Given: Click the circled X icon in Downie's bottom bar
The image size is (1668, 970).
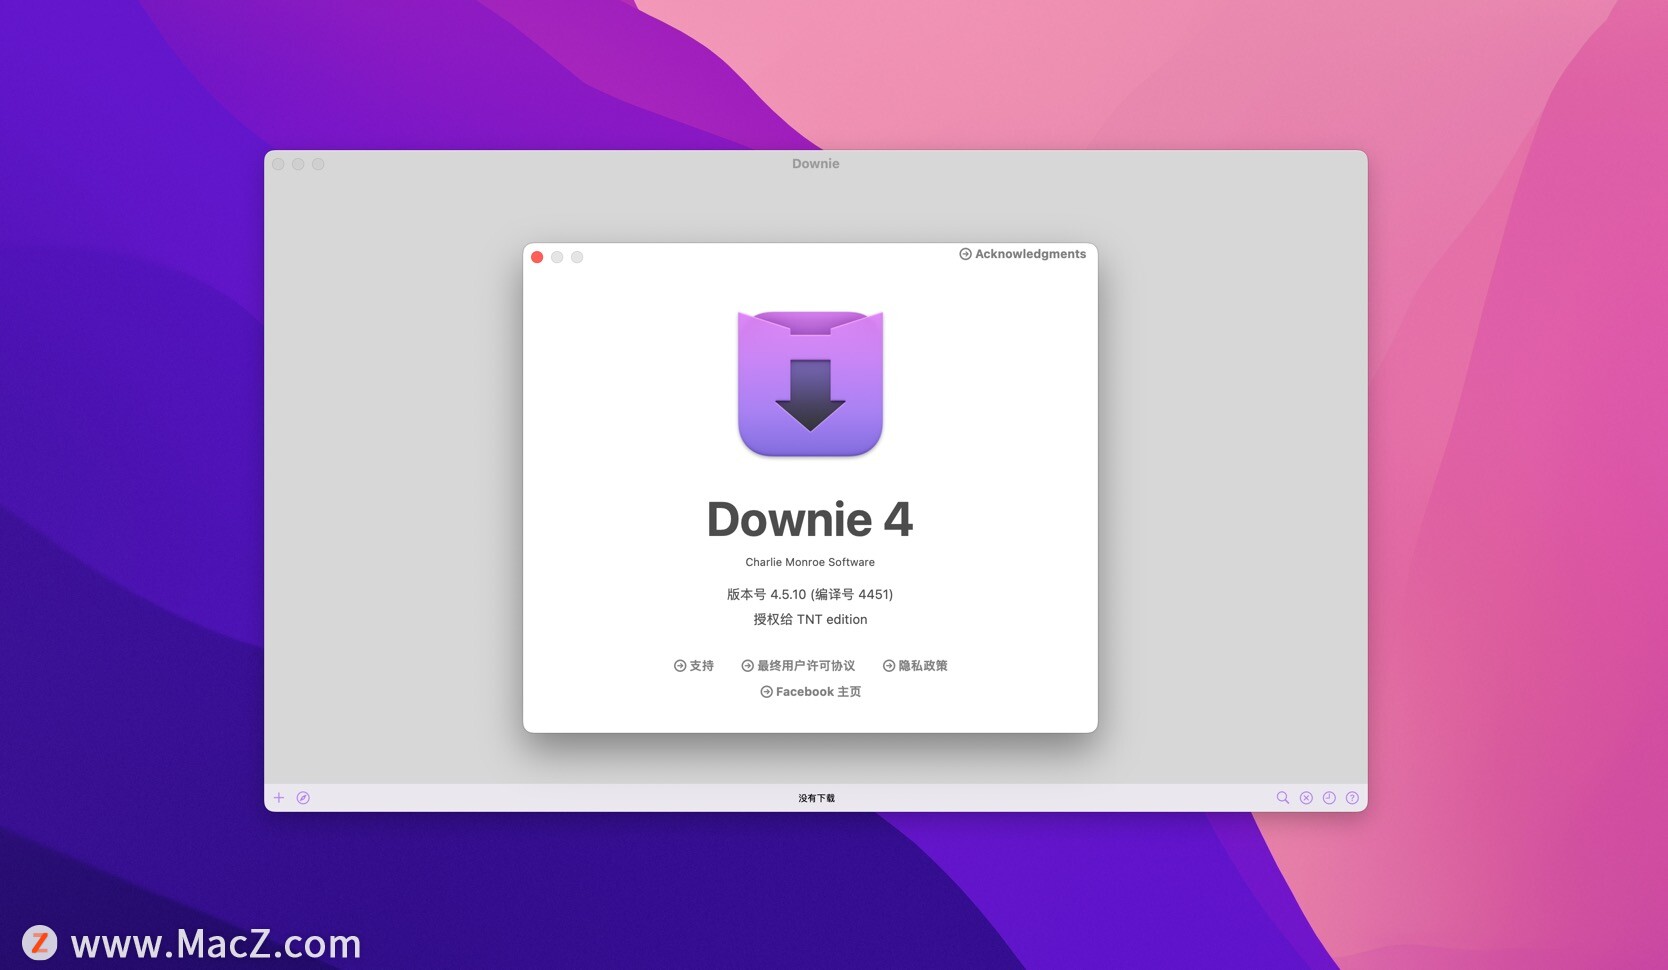Looking at the screenshot, I should click(x=1306, y=798).
